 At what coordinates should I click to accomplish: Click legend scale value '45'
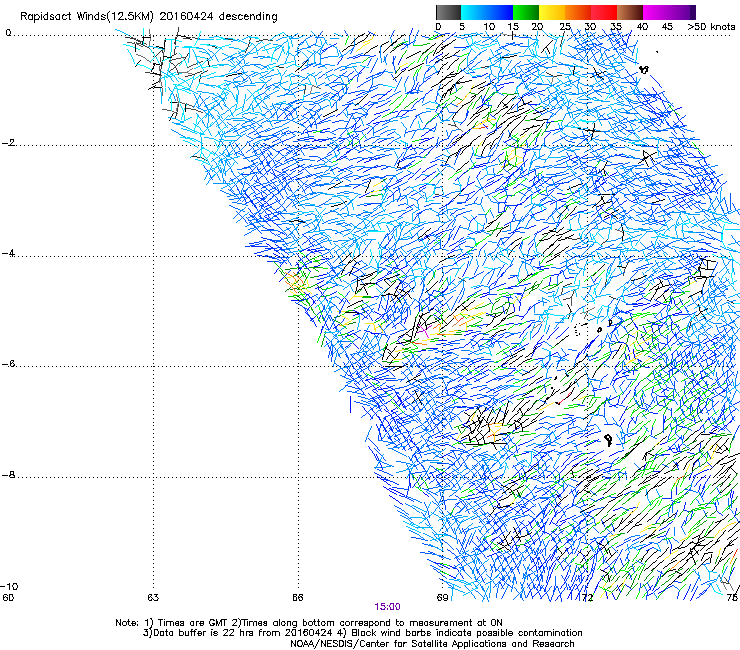[x=667, y=27]
